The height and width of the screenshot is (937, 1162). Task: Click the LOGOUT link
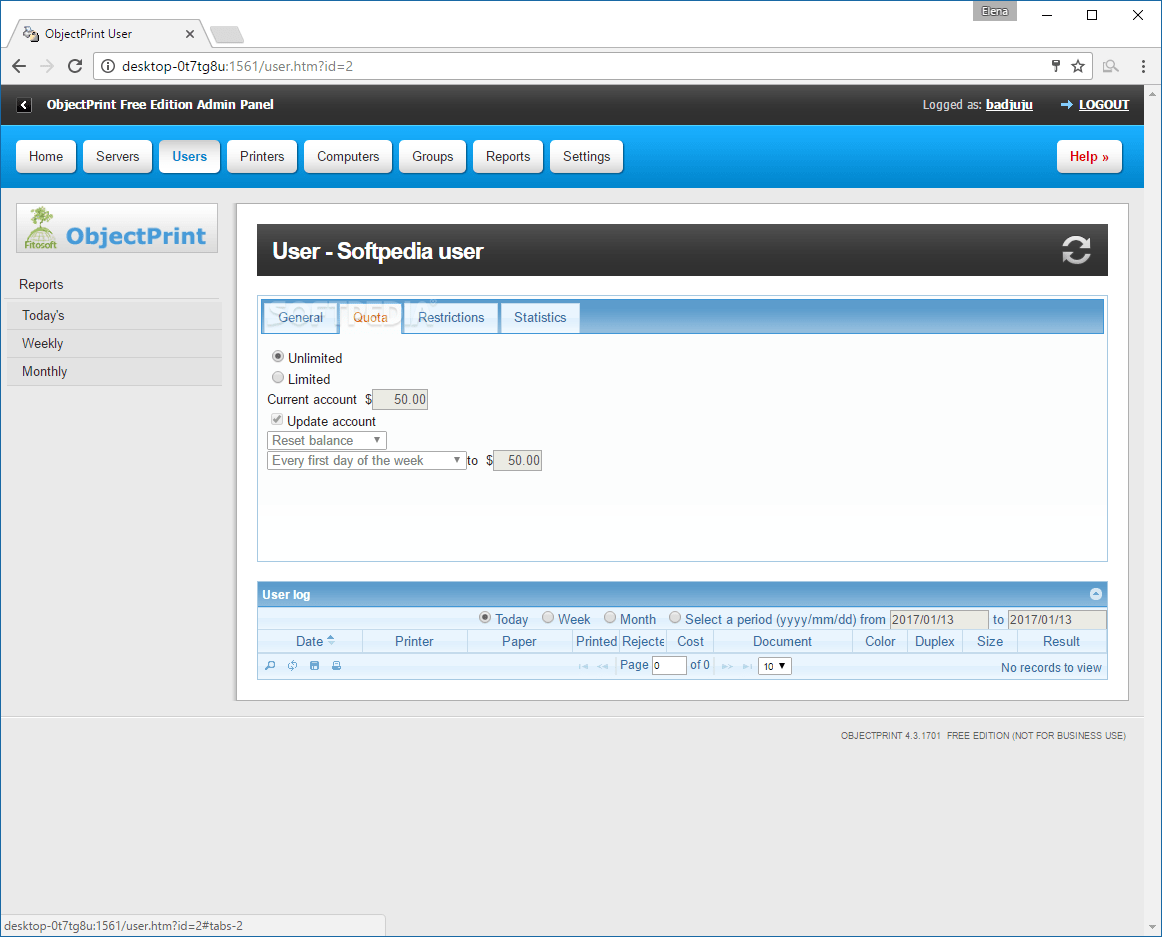(1103, 105)
